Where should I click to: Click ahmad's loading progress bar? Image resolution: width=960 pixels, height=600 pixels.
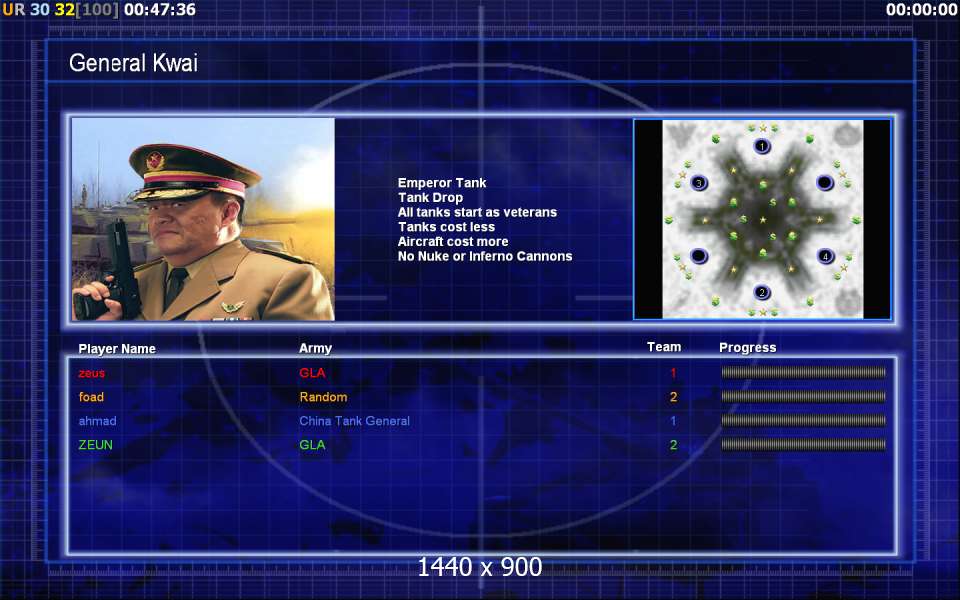[x=803, y=420]
